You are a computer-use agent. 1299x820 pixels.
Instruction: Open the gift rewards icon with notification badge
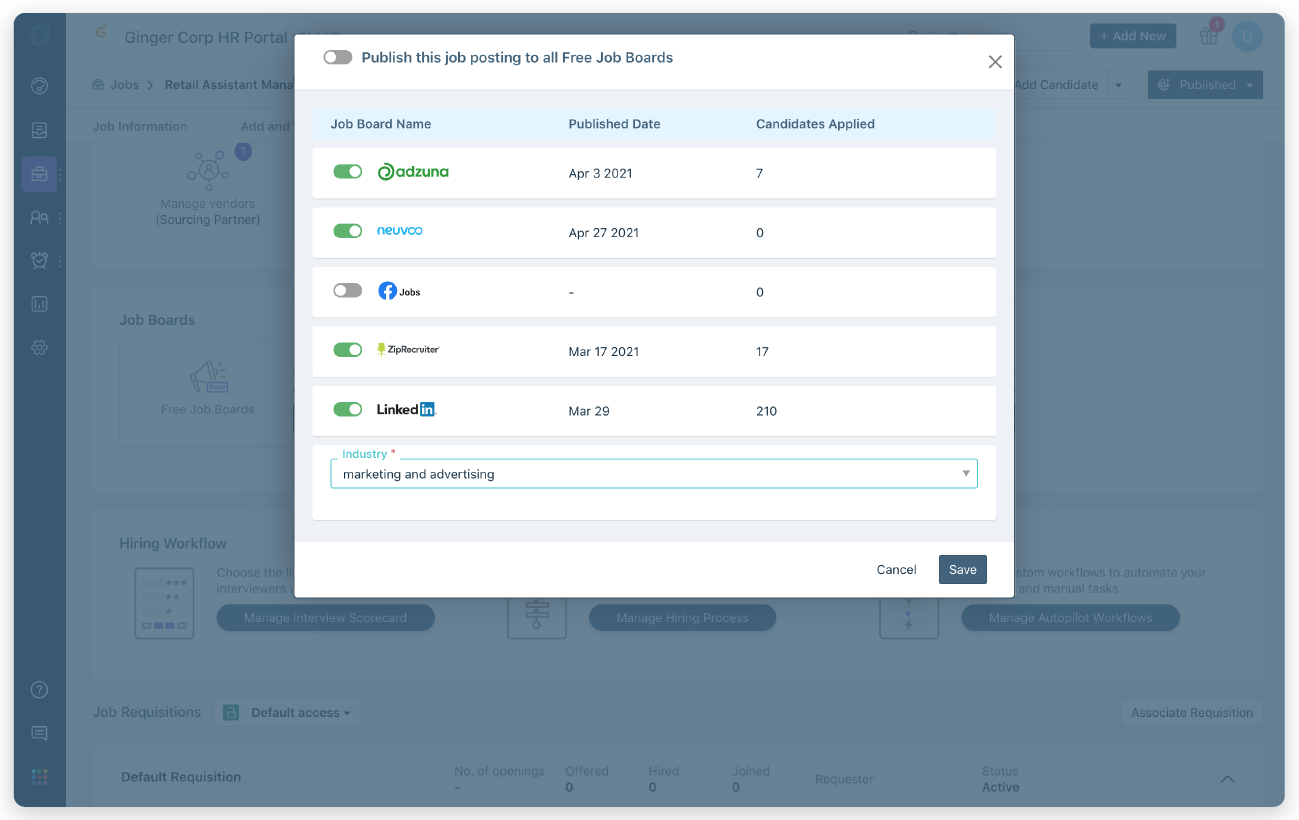click(x=1208, y=36)
